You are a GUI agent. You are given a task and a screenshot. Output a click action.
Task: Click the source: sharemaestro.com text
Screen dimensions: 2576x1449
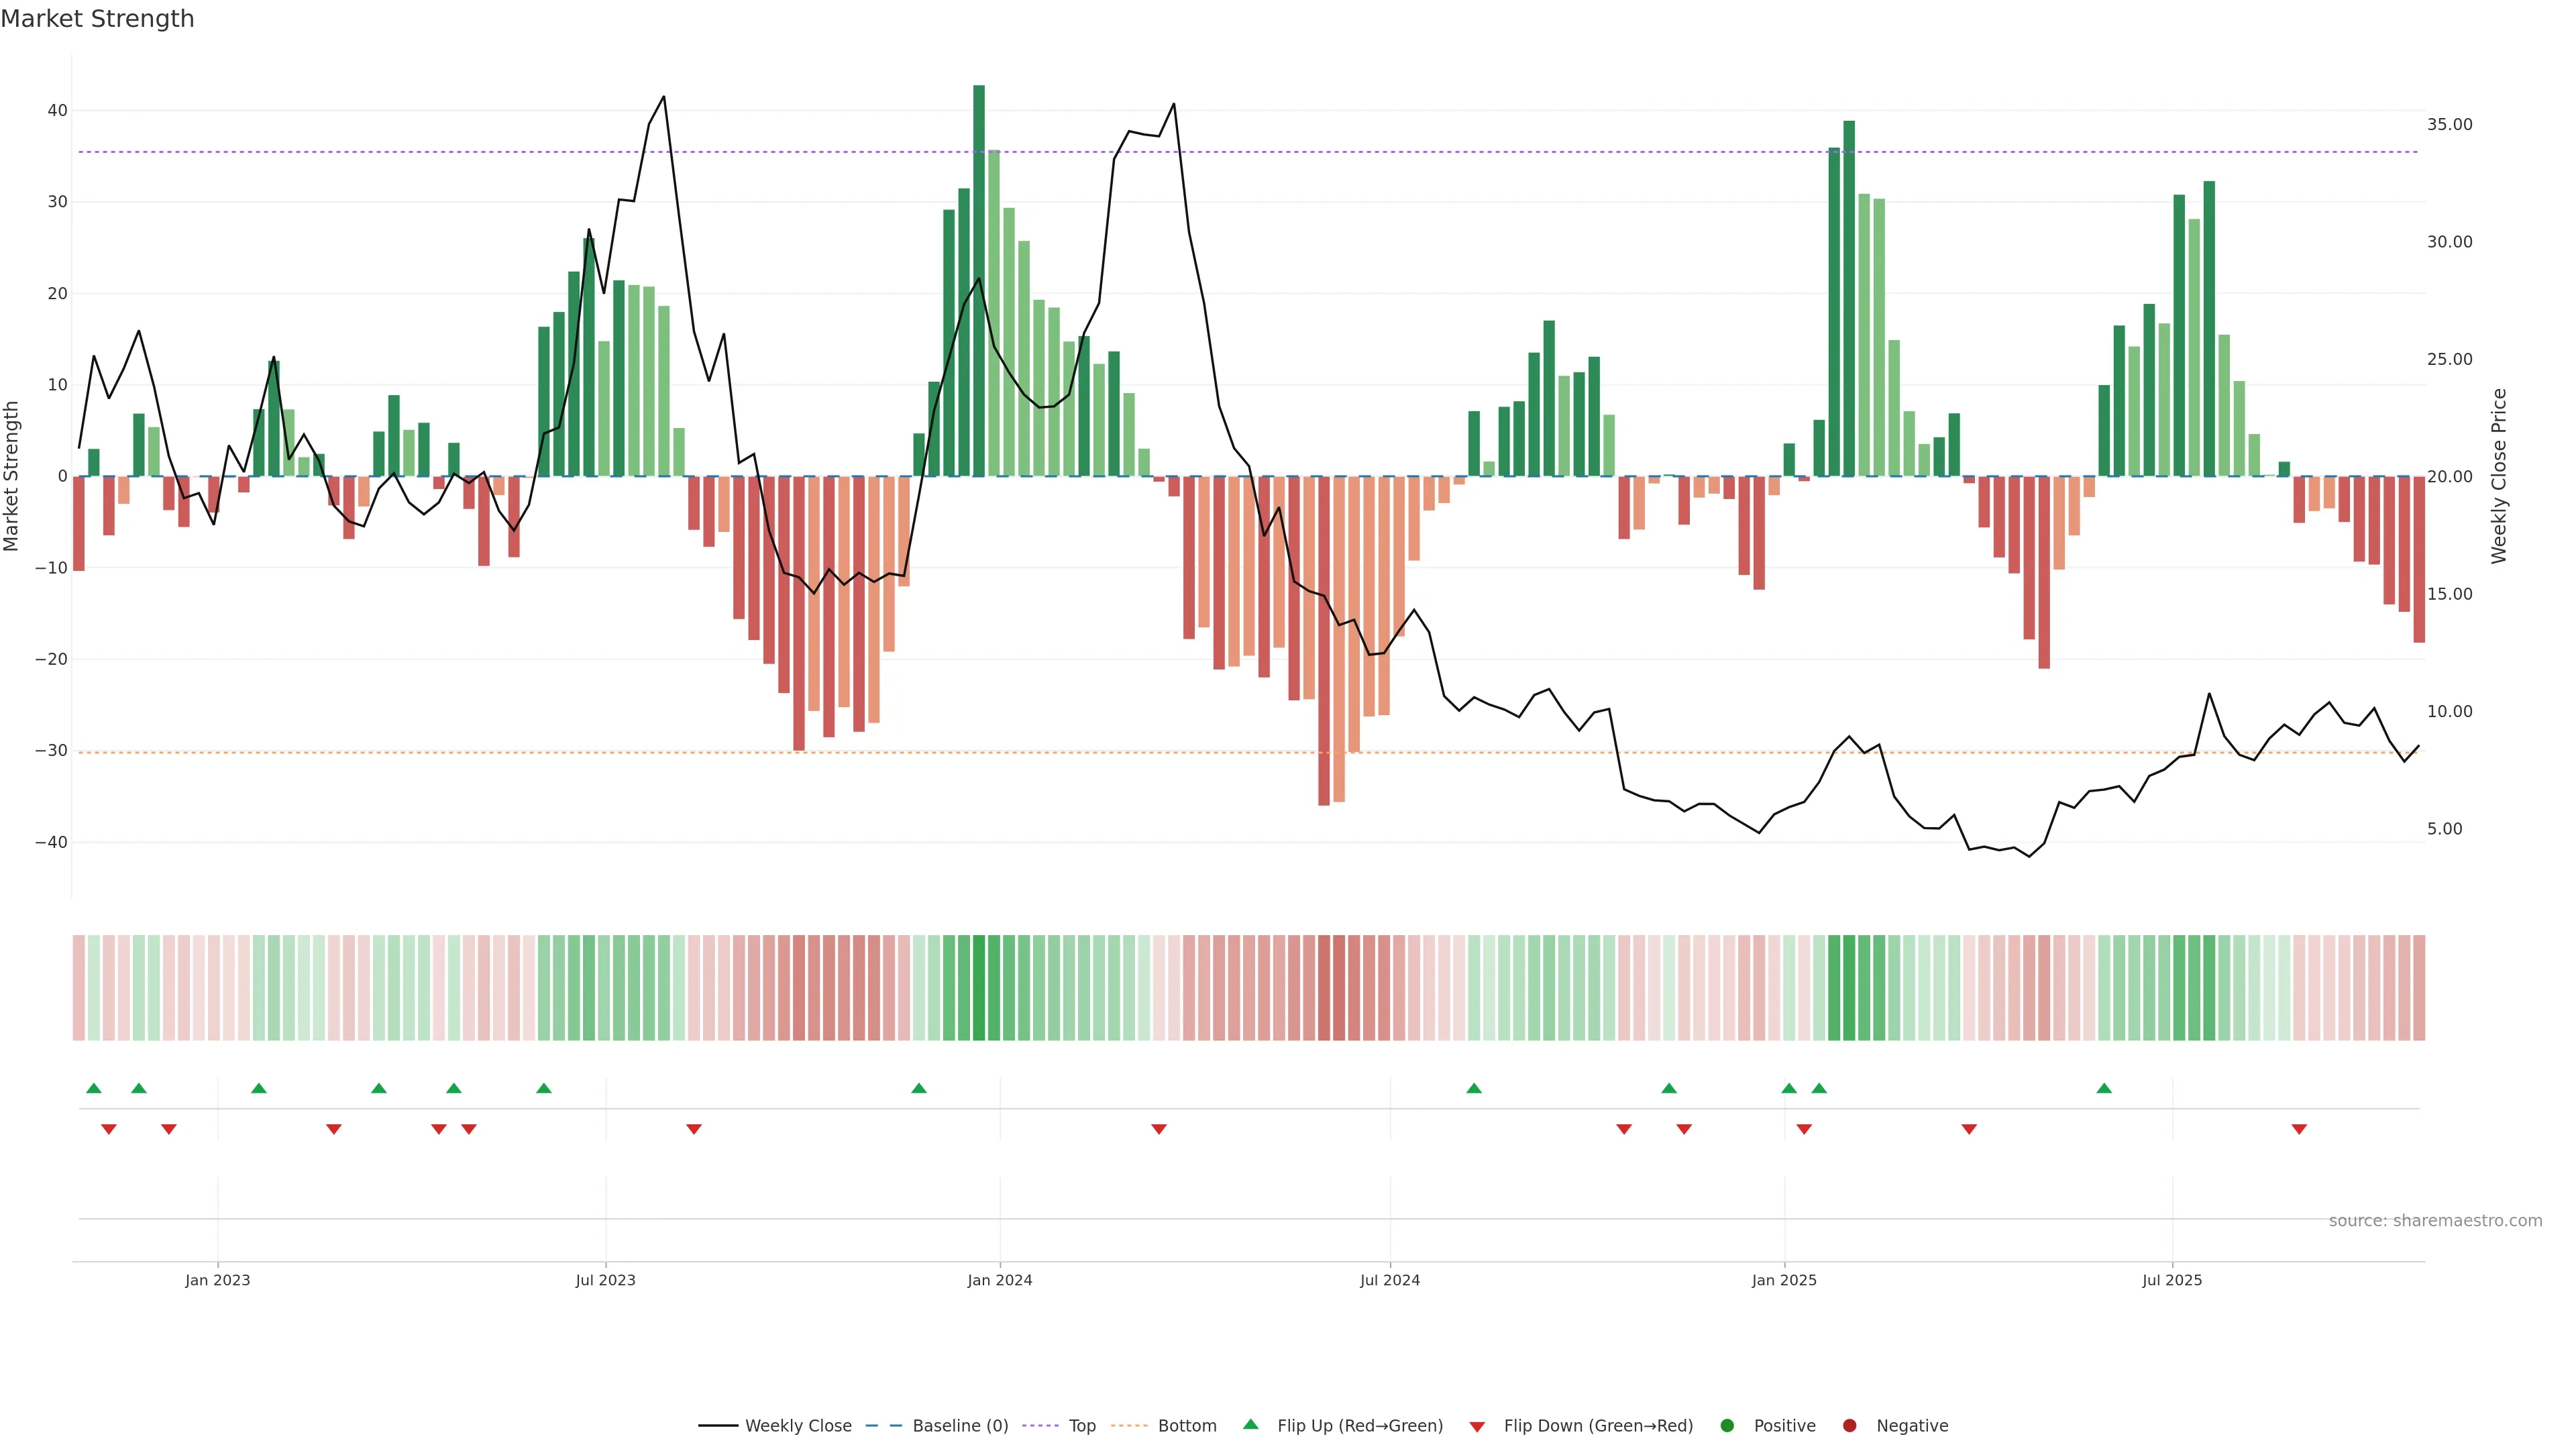coord(2435,1221)
